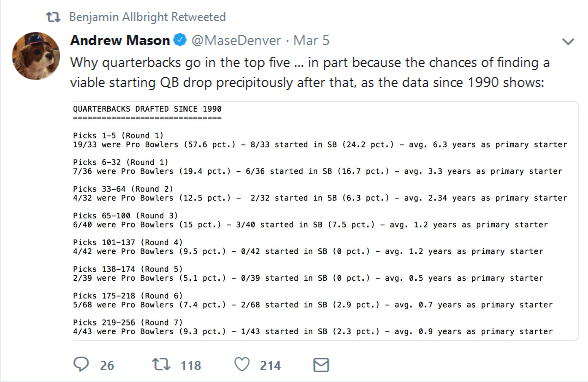Click the blue verified badge beside Andrew Mason
This screenshot has width=588, height=382.
180,40
